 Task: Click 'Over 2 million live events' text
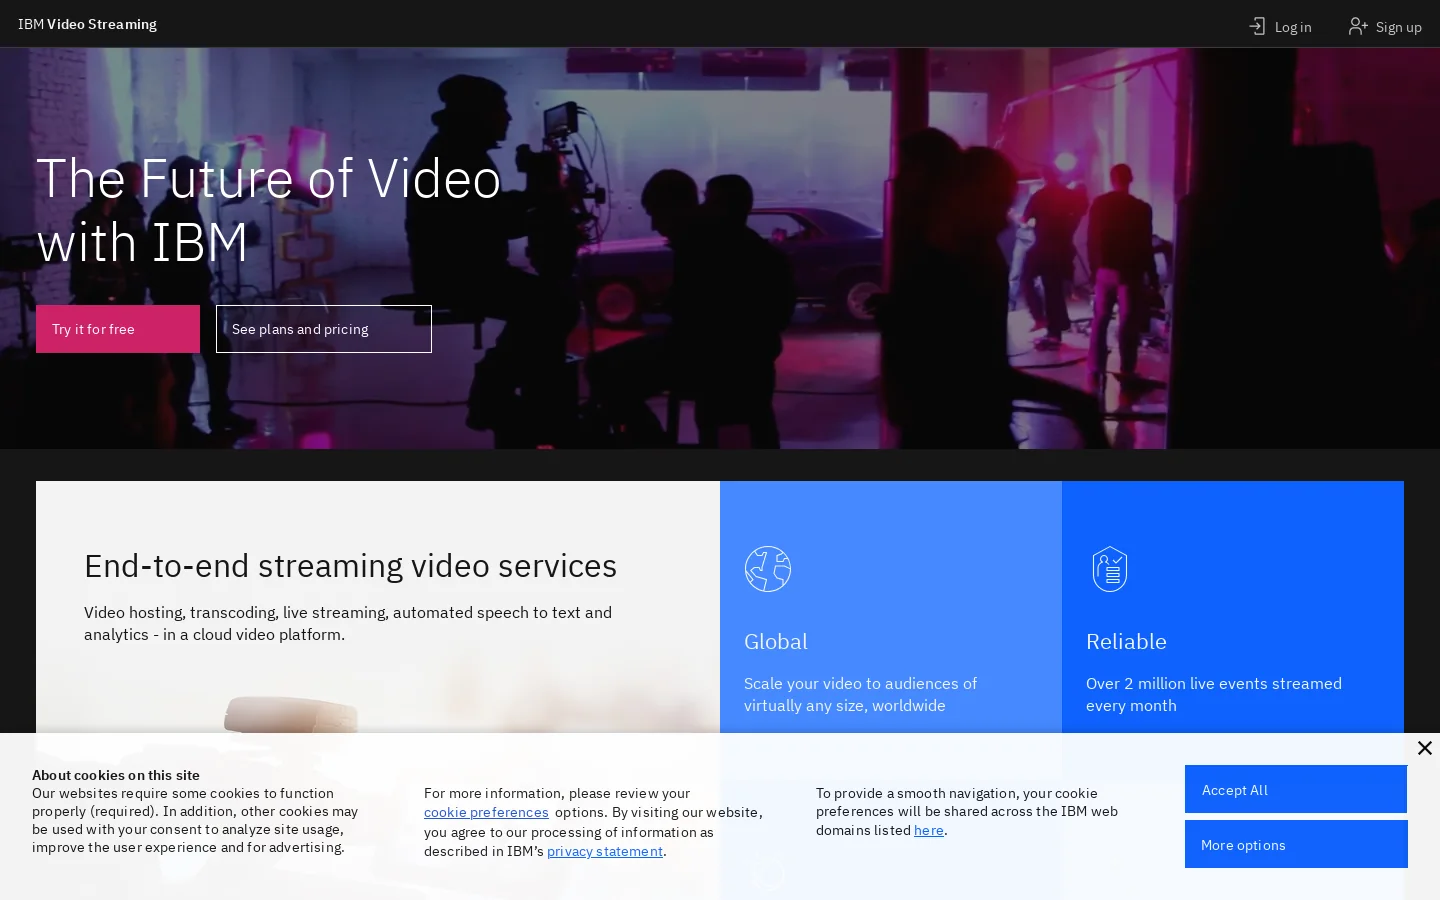click(1214, 694)
